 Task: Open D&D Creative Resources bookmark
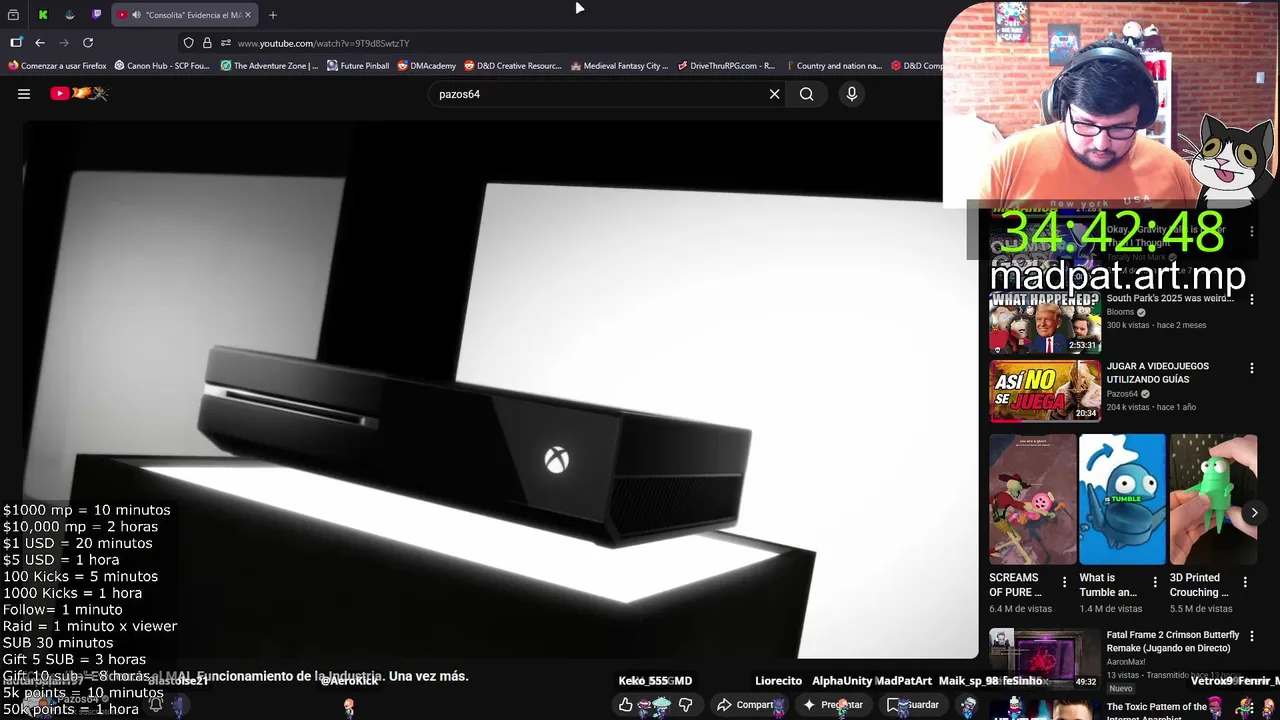[x=513, y=66]
